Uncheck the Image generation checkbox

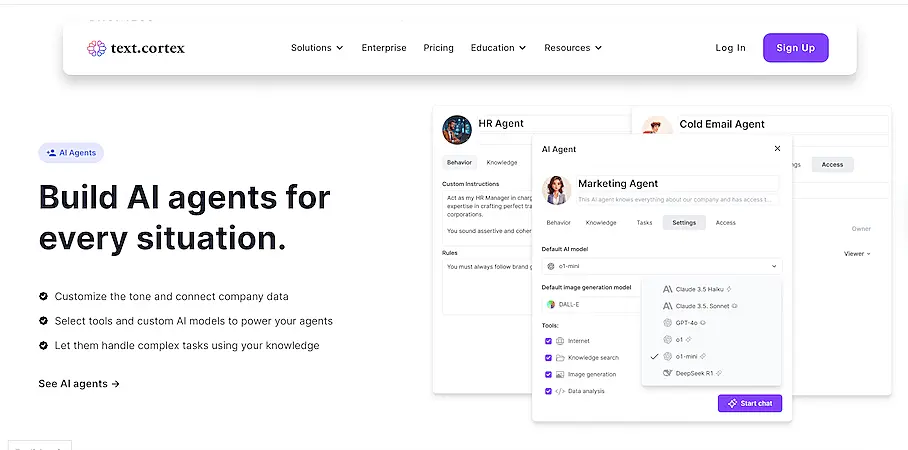pos(548,374)
